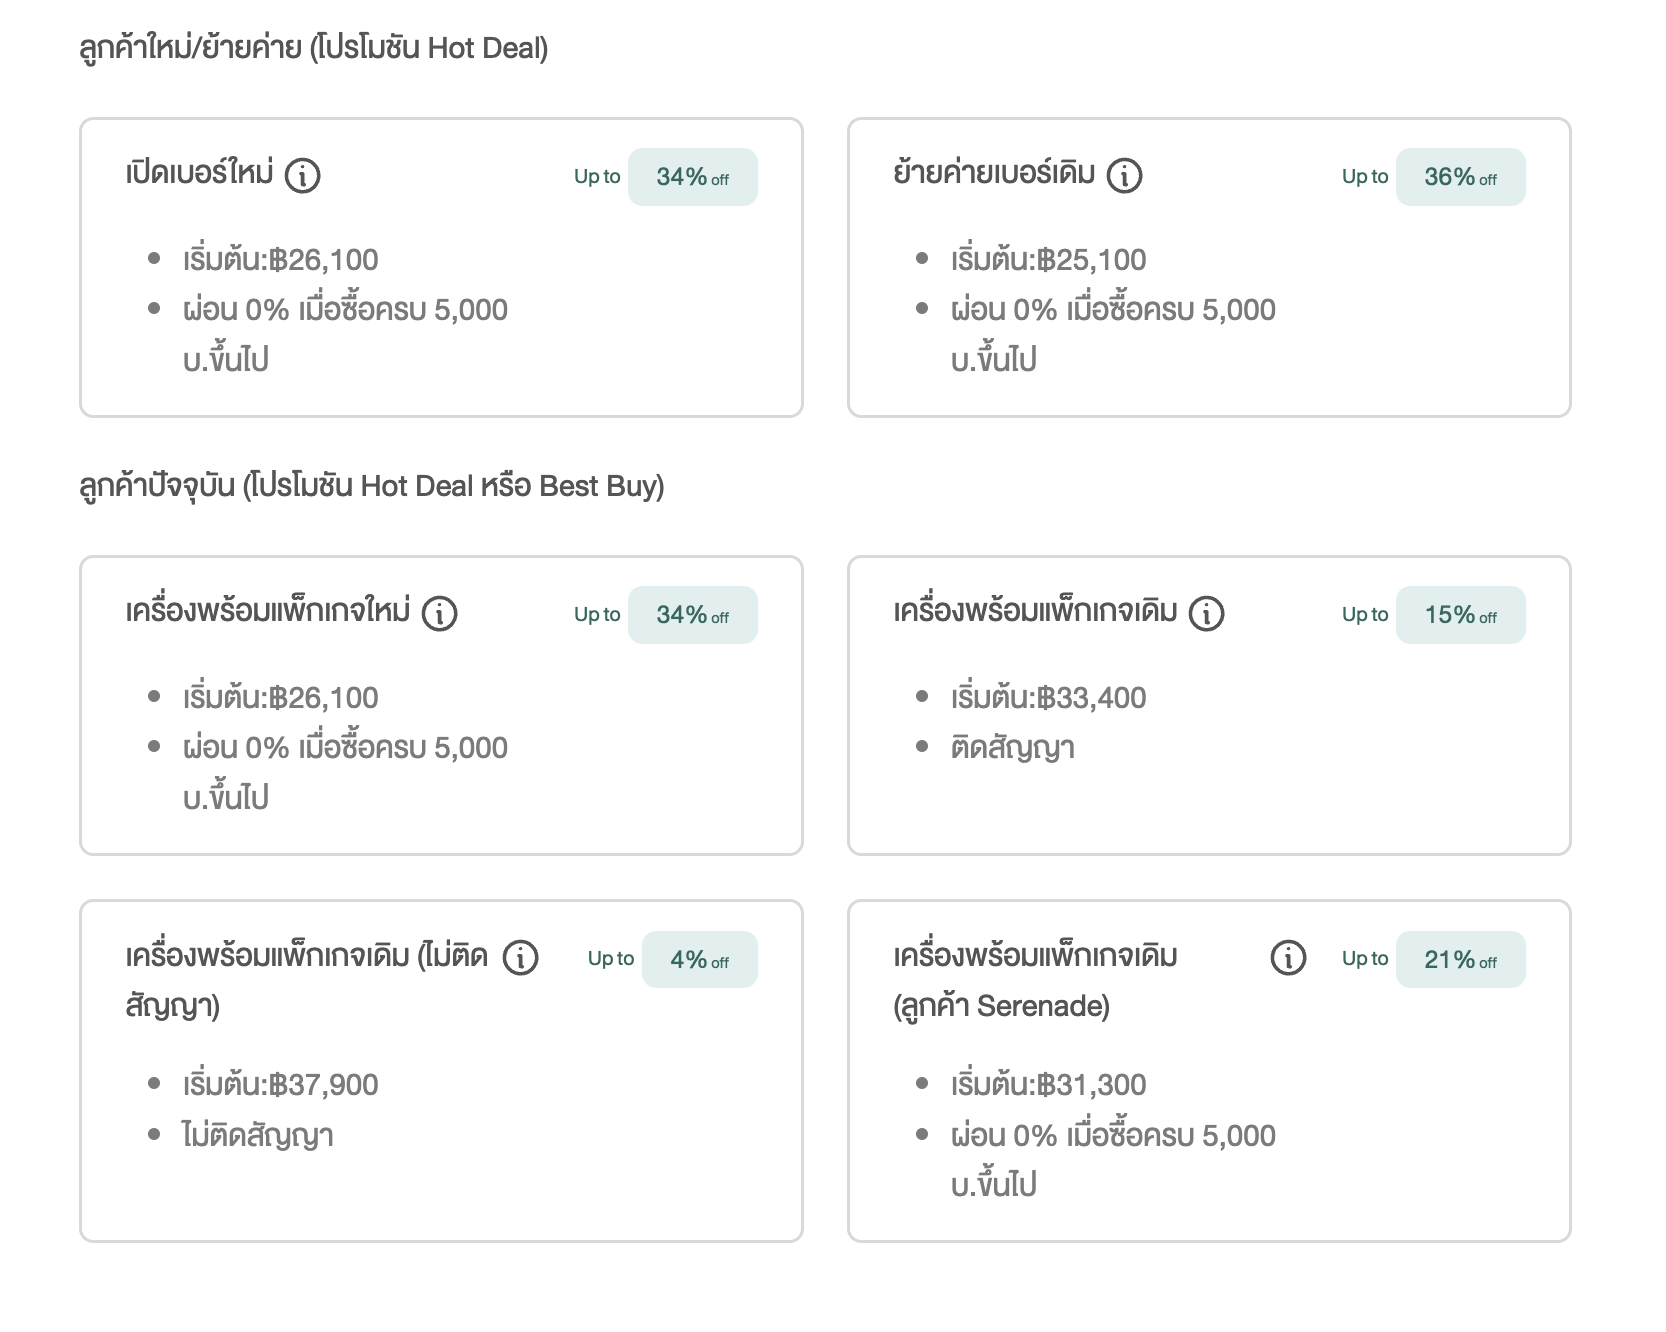Viewport: 1666px width, 1332px height.
Task: Show info for ลูกค้า Serenade package
Action: coord(1288,958)
